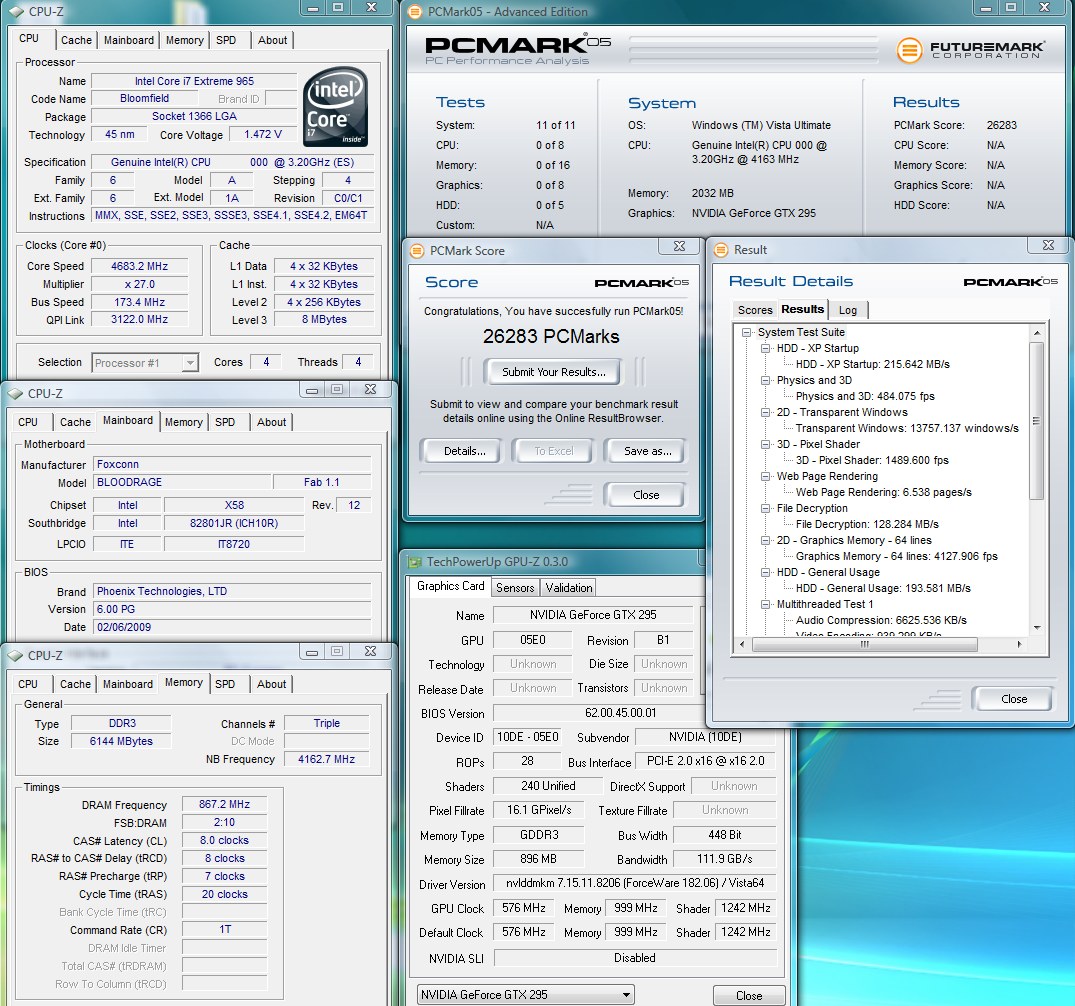Select Physics and 3D: 484.075 fps row
This screenshot has width=1075, height=1006.
tap(865, 396)
